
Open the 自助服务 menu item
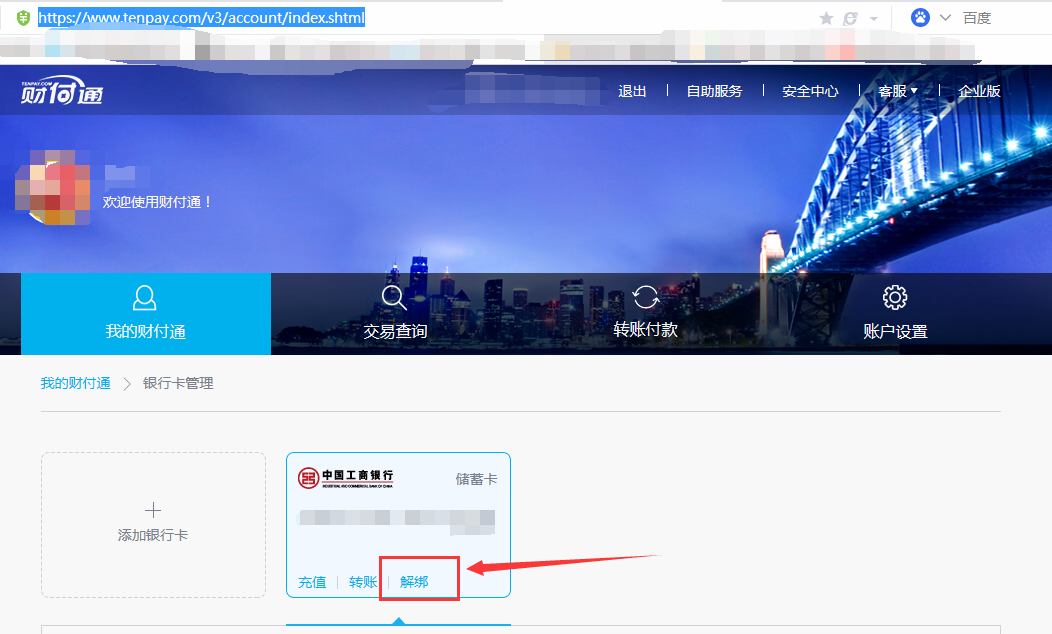point(712,90)
